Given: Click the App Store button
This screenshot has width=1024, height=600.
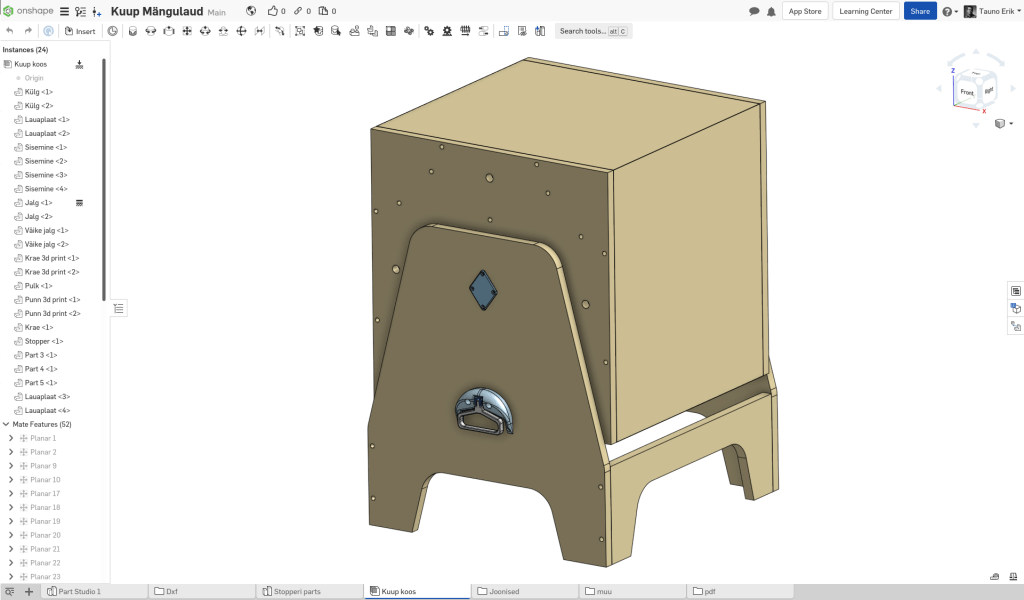Looking at the screenshot, I should tap(805, 11).
